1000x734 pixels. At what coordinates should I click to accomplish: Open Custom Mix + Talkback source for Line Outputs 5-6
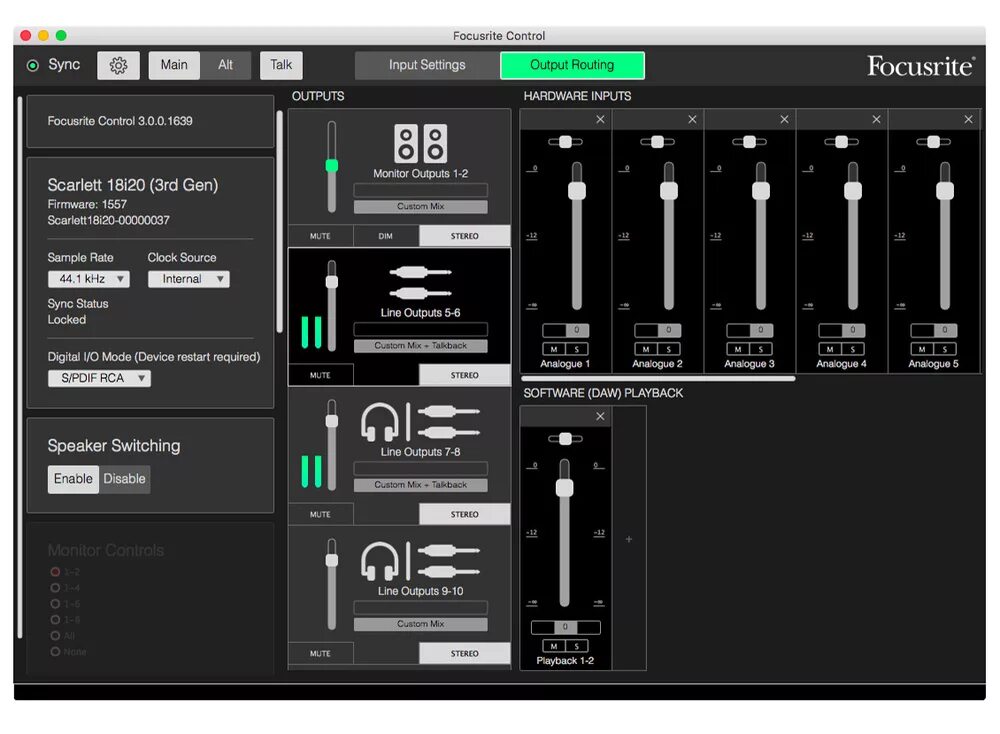[420, 346]
